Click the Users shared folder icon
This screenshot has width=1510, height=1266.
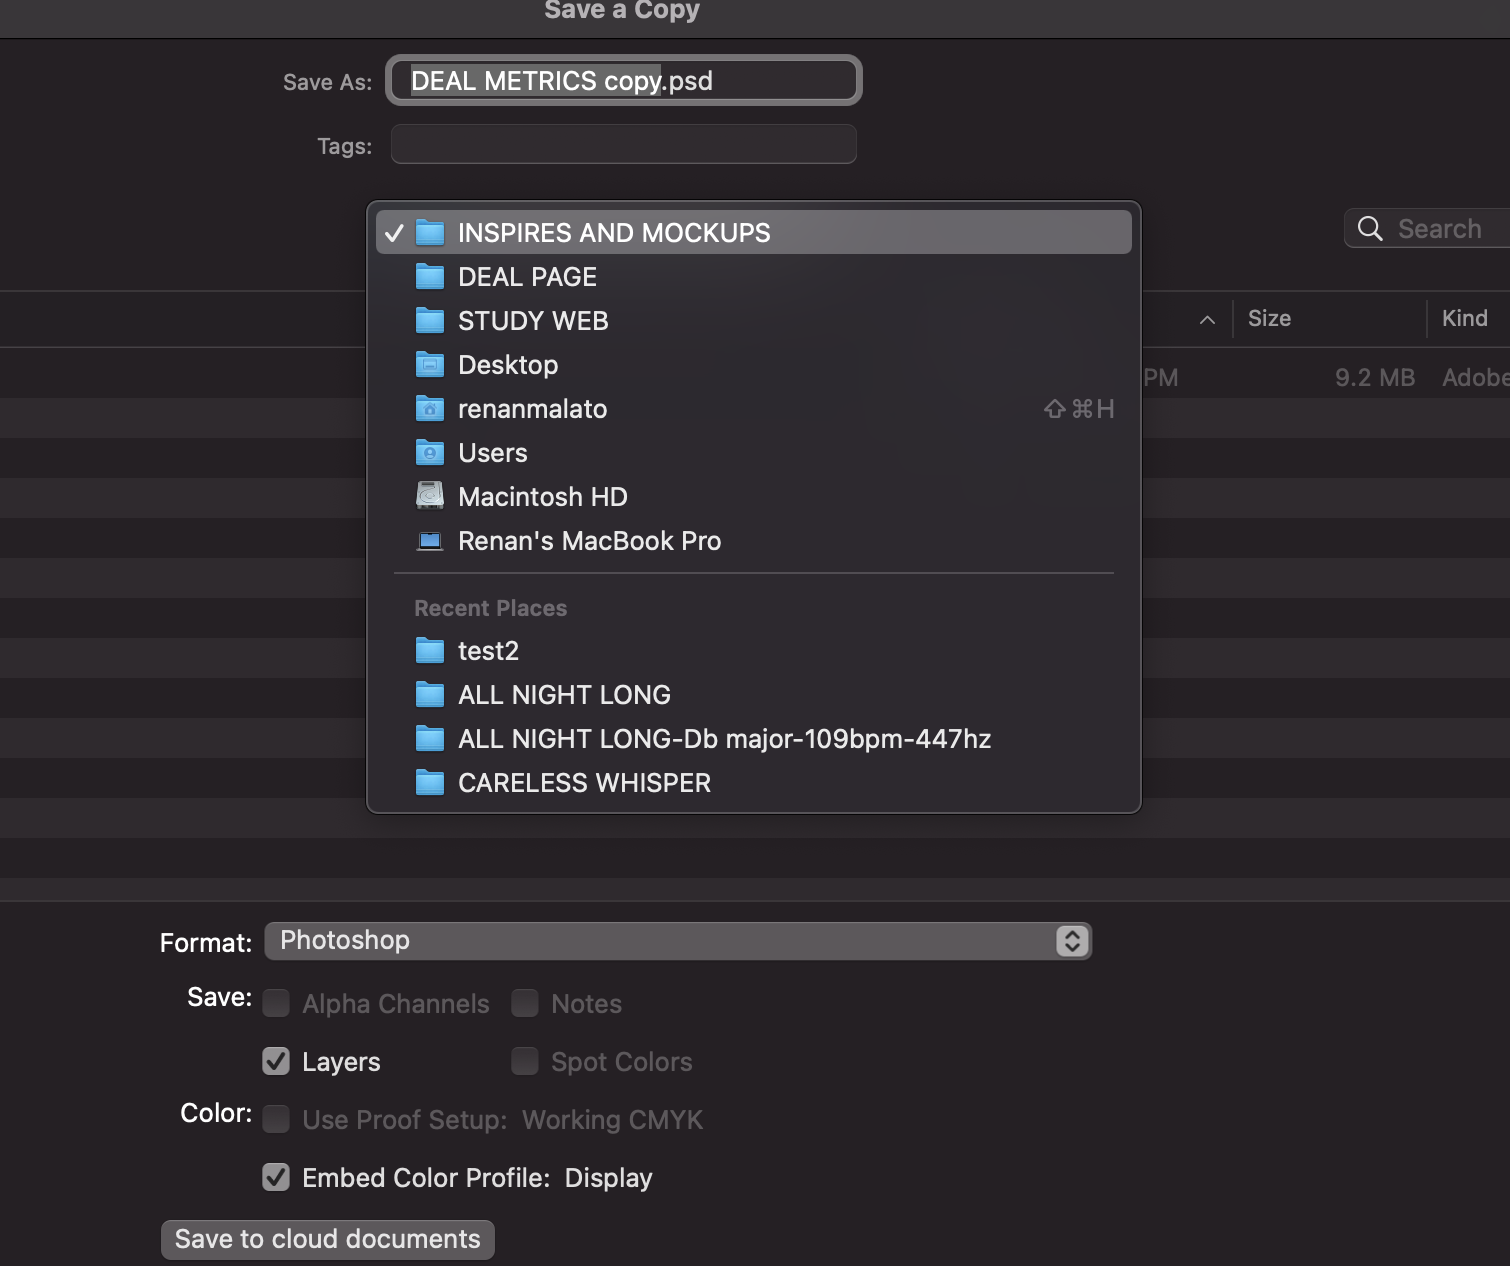click(429, 452)
